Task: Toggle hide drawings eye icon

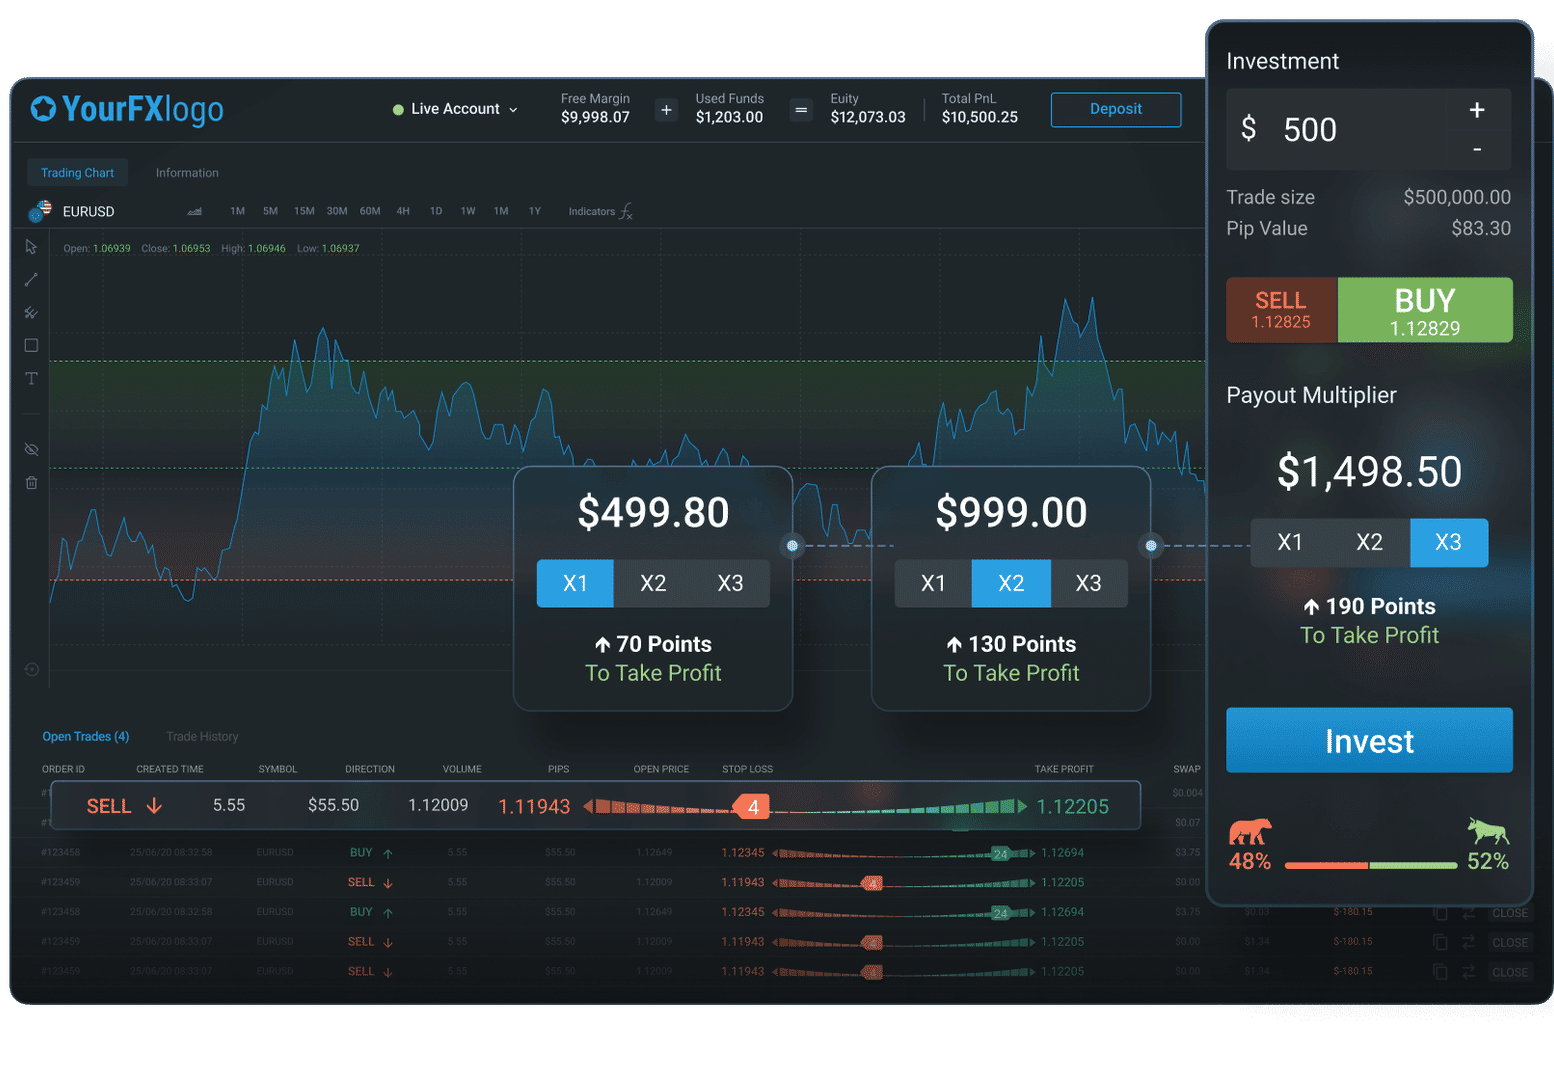Action: click(x=31, y=449)
